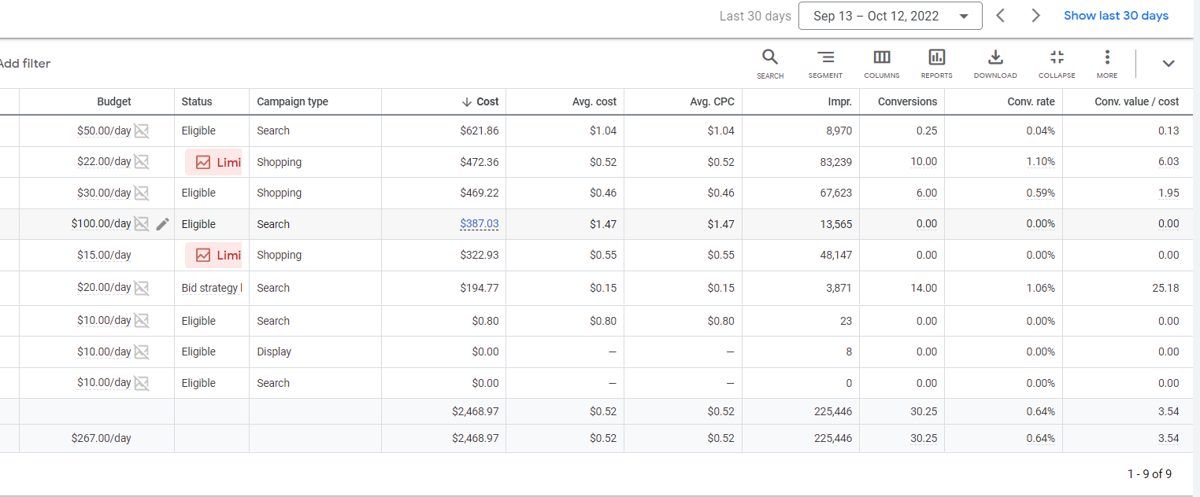
Task: Select the 0.25 conversions cell
Action: click(927, 131)
